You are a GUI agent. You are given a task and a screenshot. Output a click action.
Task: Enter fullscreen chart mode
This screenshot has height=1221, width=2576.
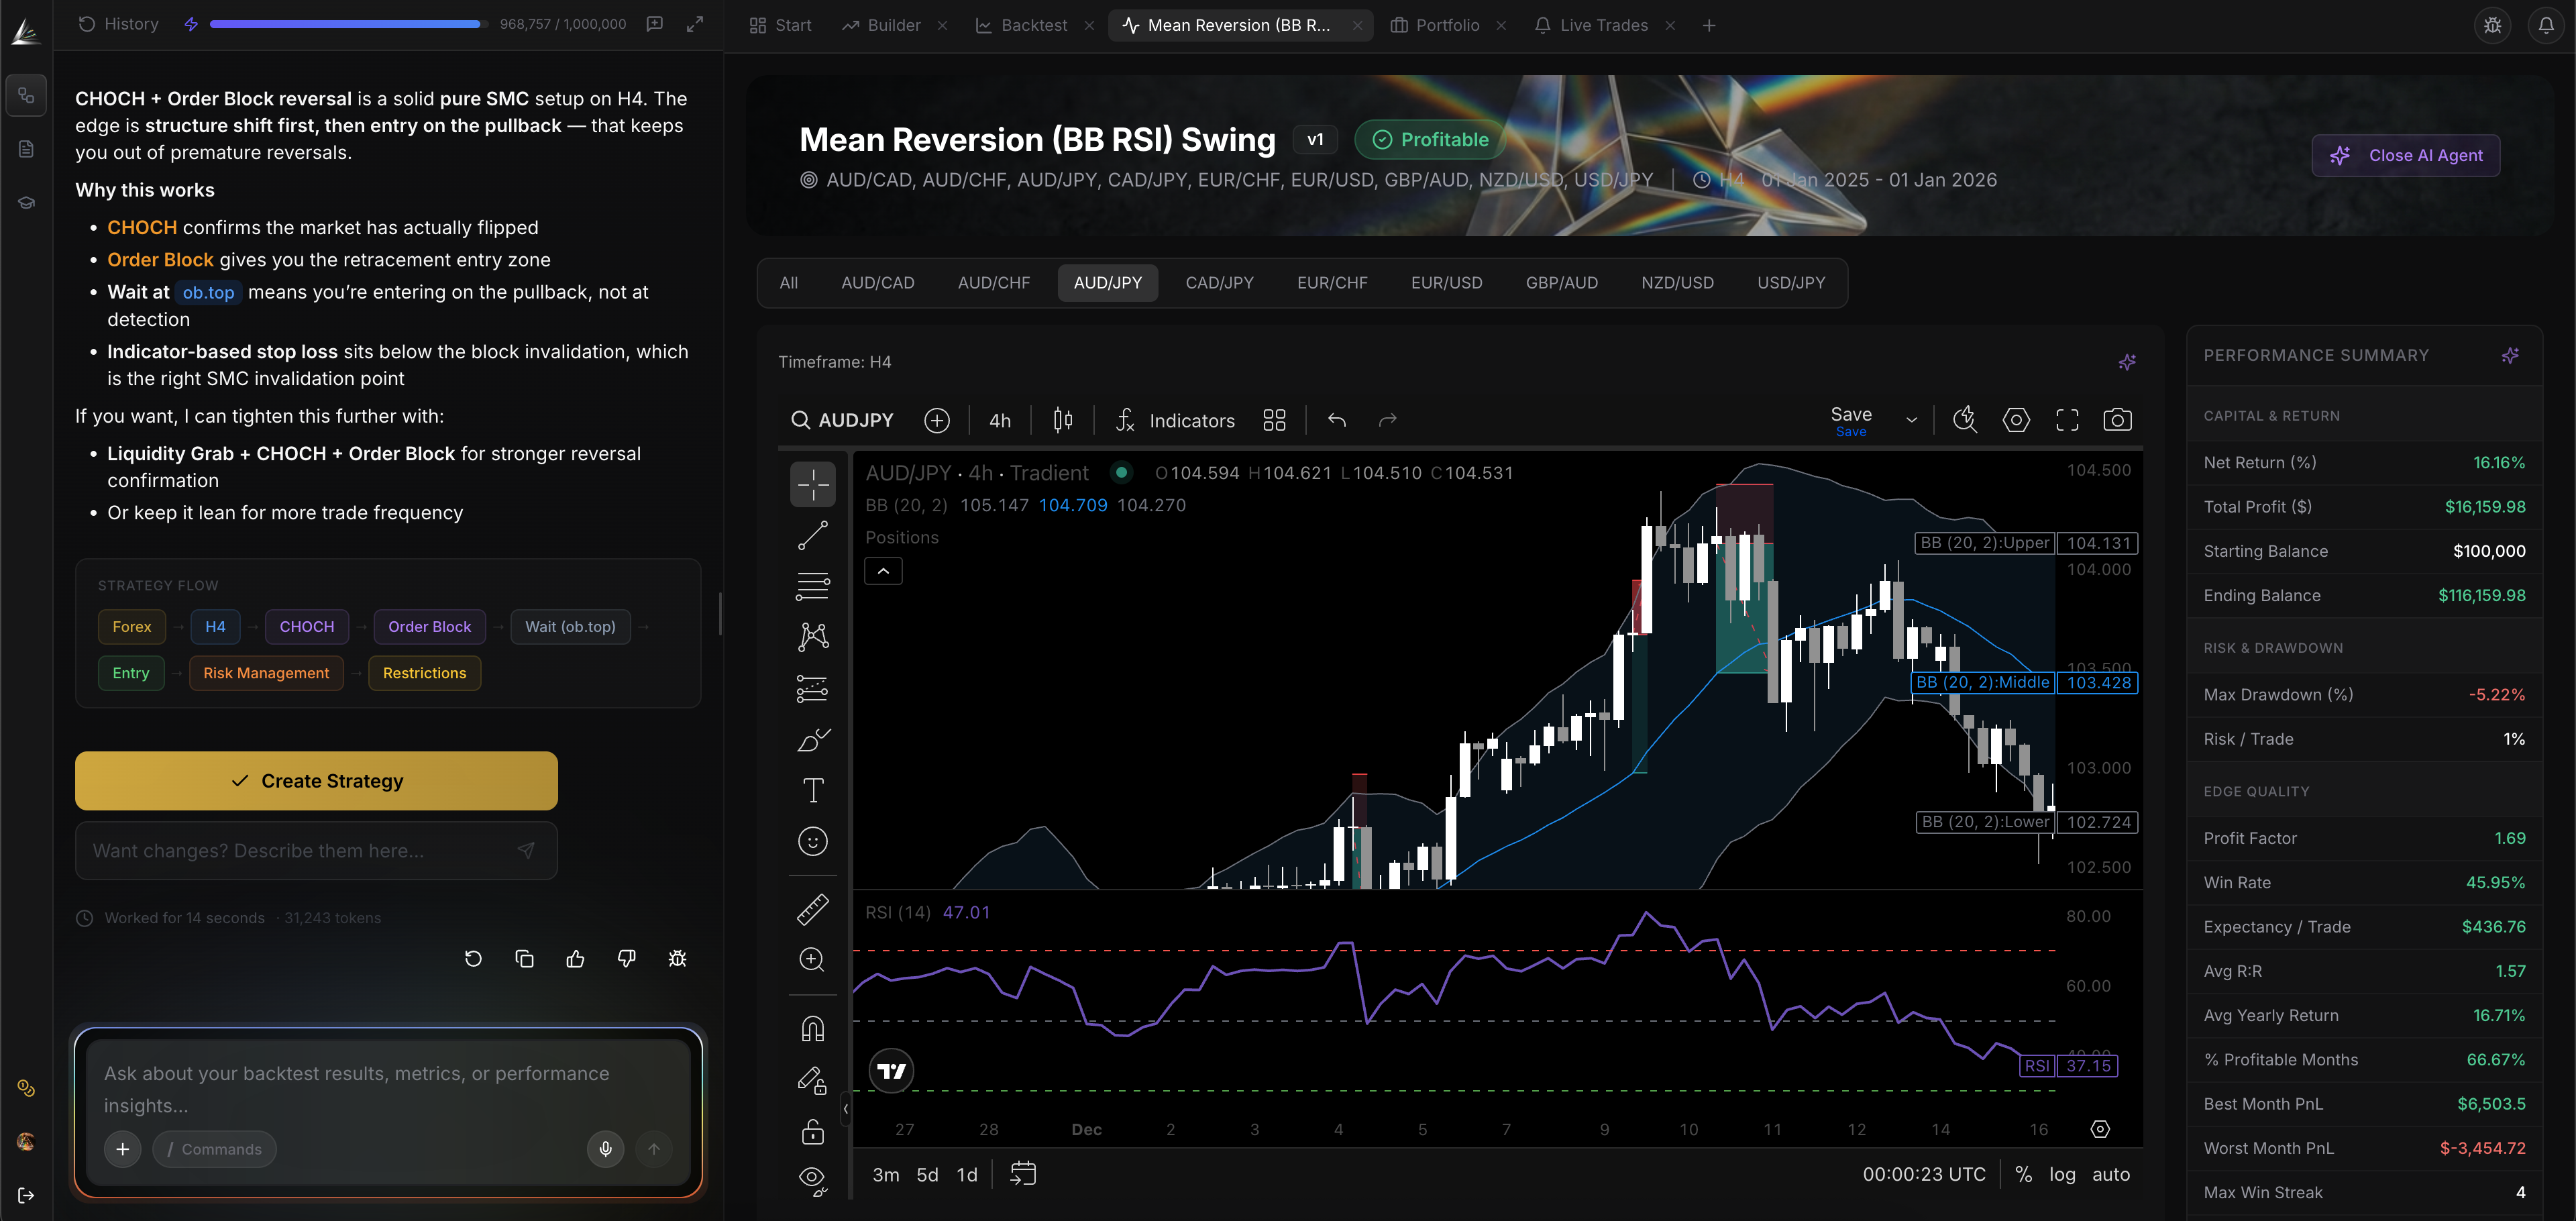(2067, 420)
